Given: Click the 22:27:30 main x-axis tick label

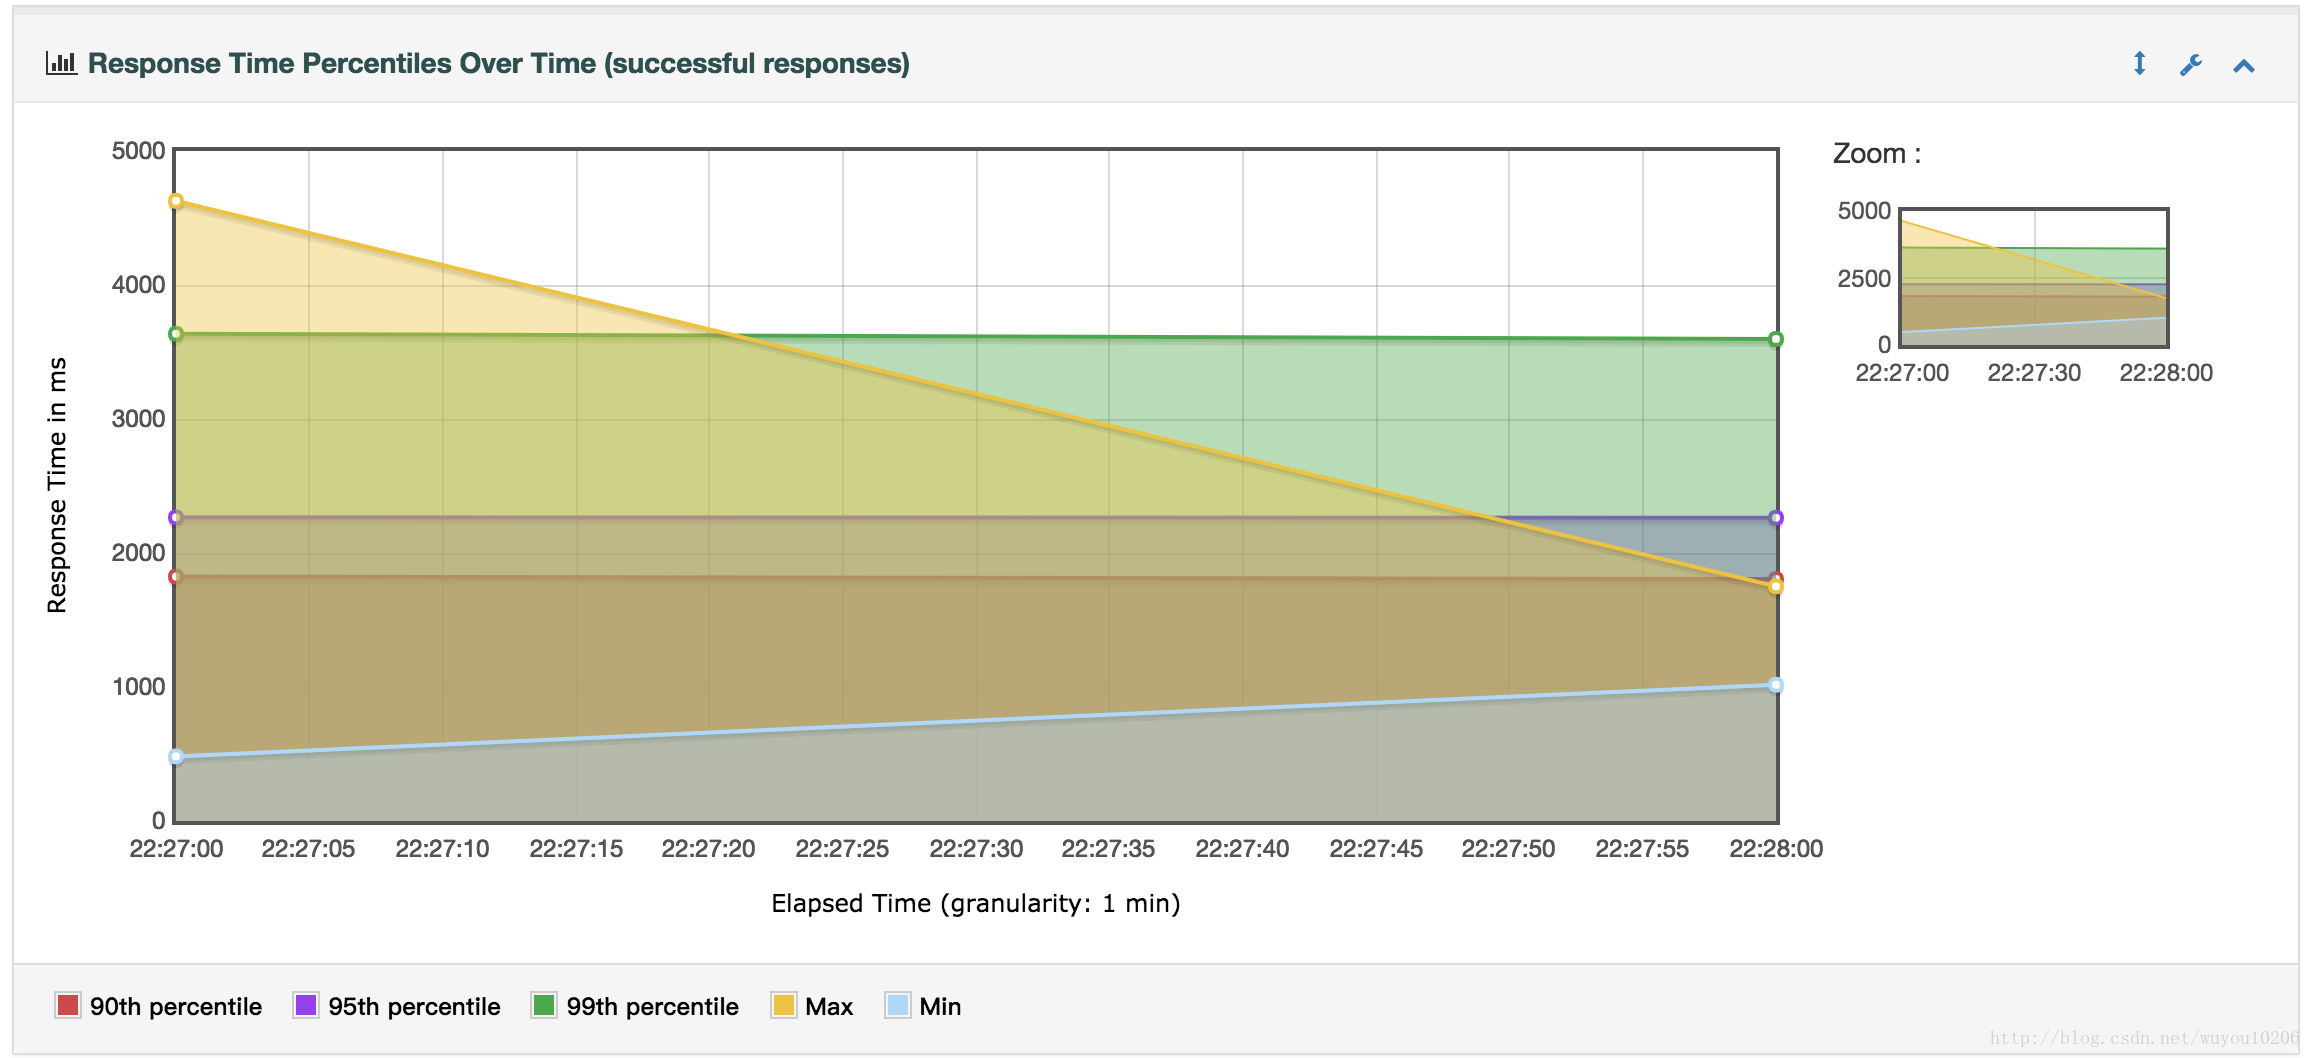Looking at the screenshot, I should click(976, 849).
